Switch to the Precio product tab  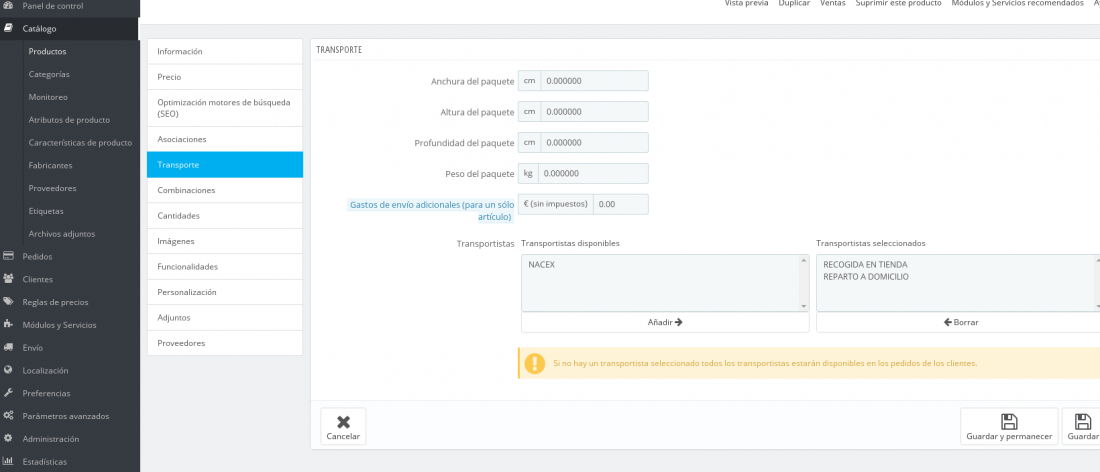point(224,77)
